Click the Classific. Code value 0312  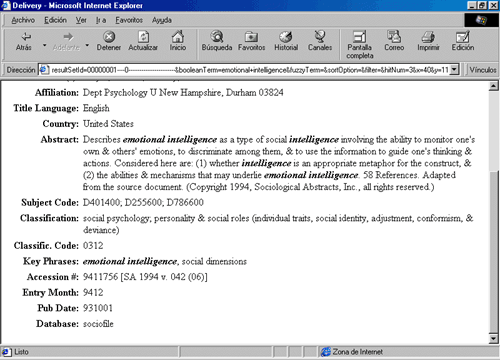tap(93, 246)
